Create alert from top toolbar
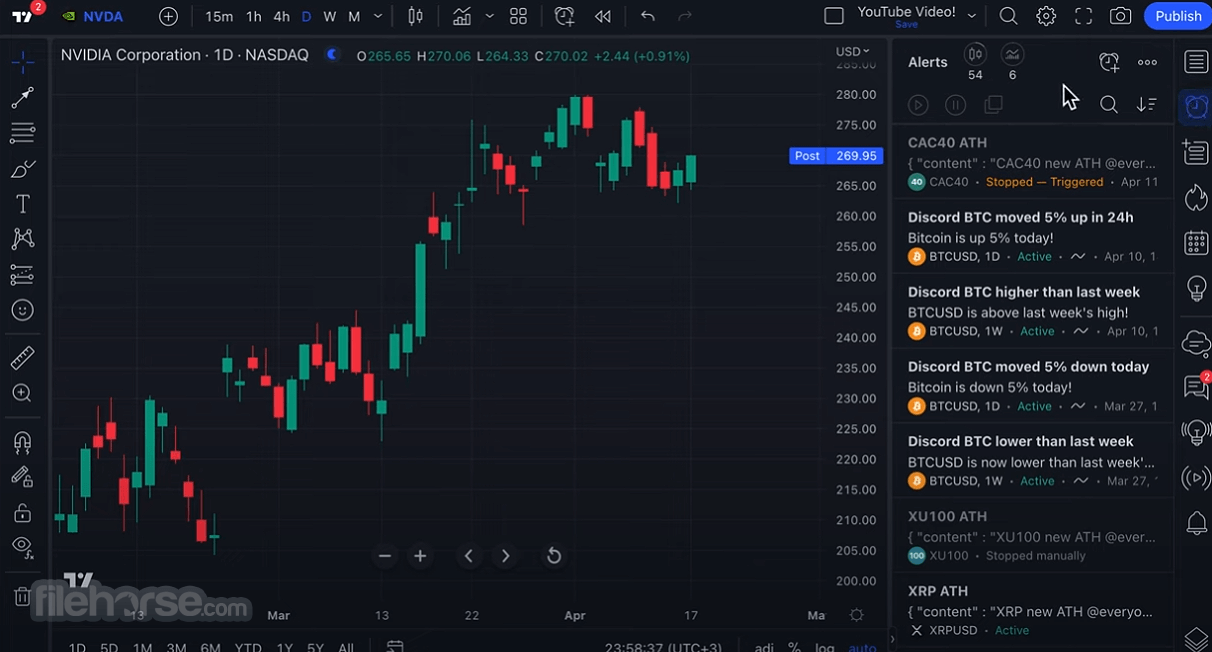This screenshot has width=1212, height=652. pyautogui.click(x=564, y=16)
